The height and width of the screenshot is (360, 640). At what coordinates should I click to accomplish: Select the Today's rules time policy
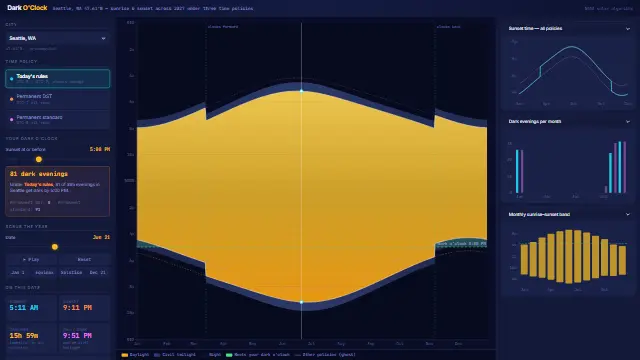58,78
